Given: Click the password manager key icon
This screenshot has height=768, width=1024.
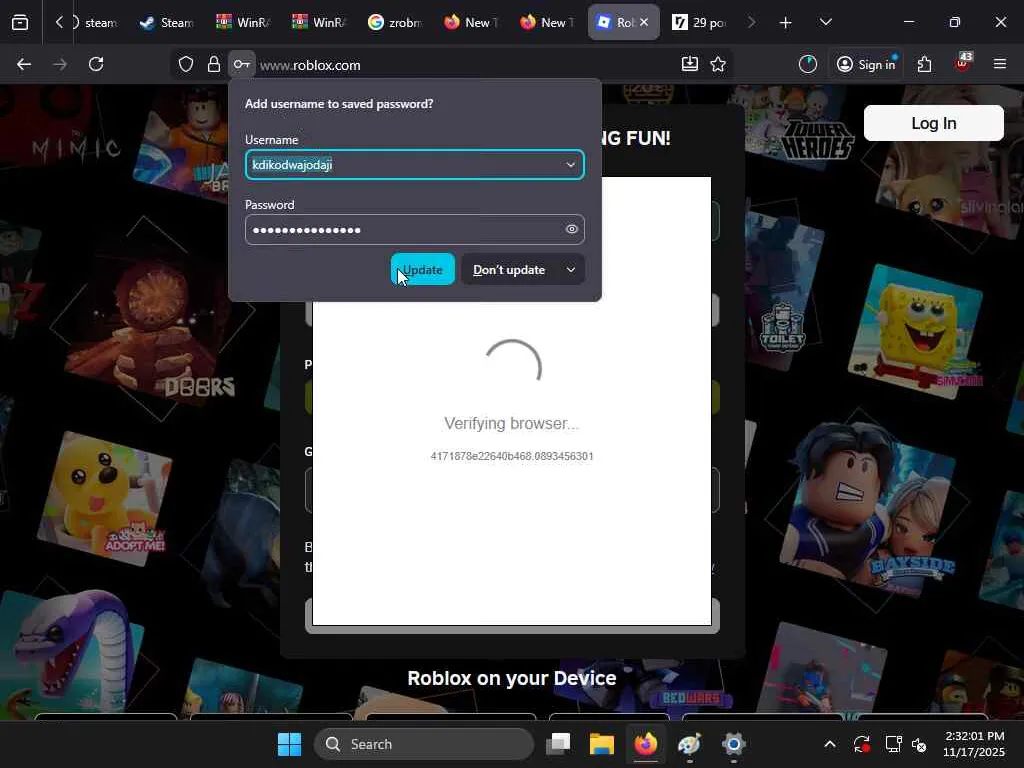Looking at the screenshot, I should point(242,64).
